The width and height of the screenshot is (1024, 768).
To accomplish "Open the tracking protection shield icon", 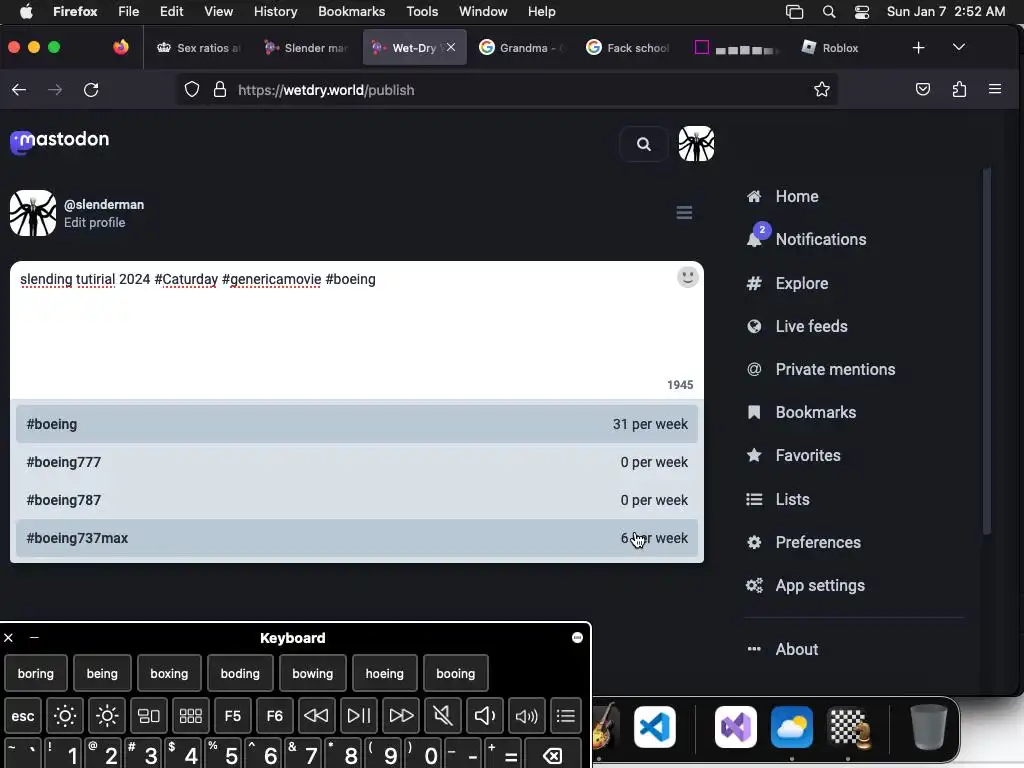I will [191, 89].
